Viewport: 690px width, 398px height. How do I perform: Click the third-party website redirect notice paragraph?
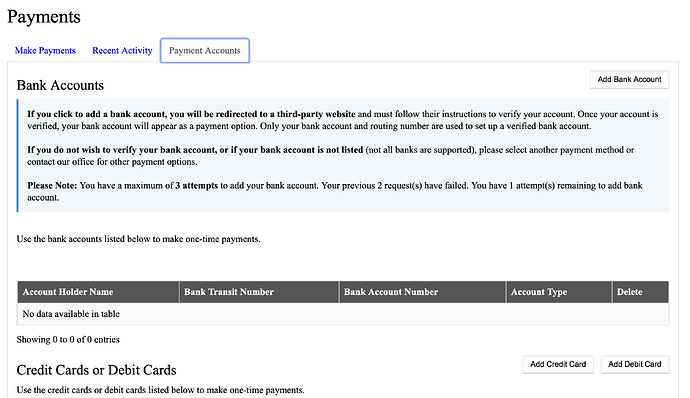343,120
